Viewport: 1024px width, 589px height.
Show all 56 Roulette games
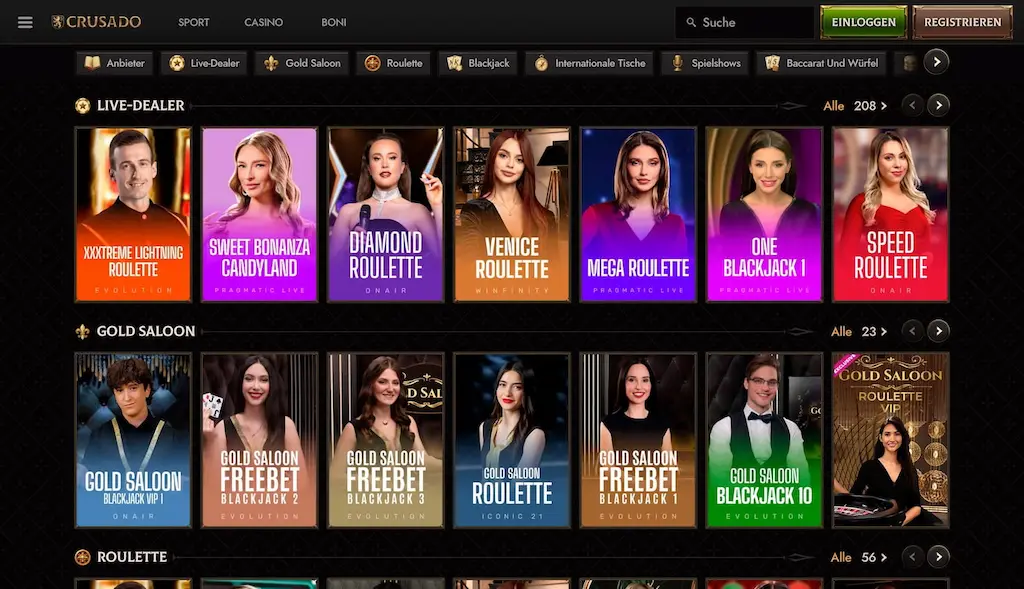(x=859, y=558)
